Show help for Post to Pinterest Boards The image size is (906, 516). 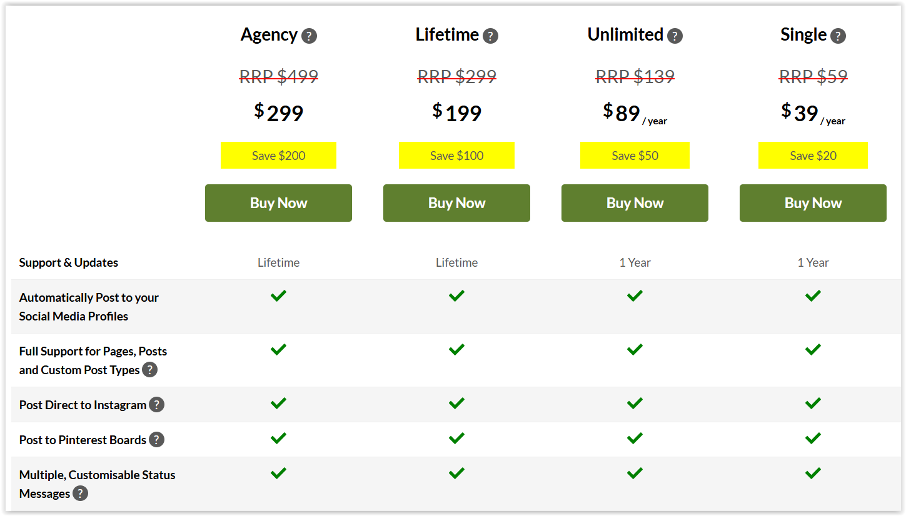(x=157, y=440)
